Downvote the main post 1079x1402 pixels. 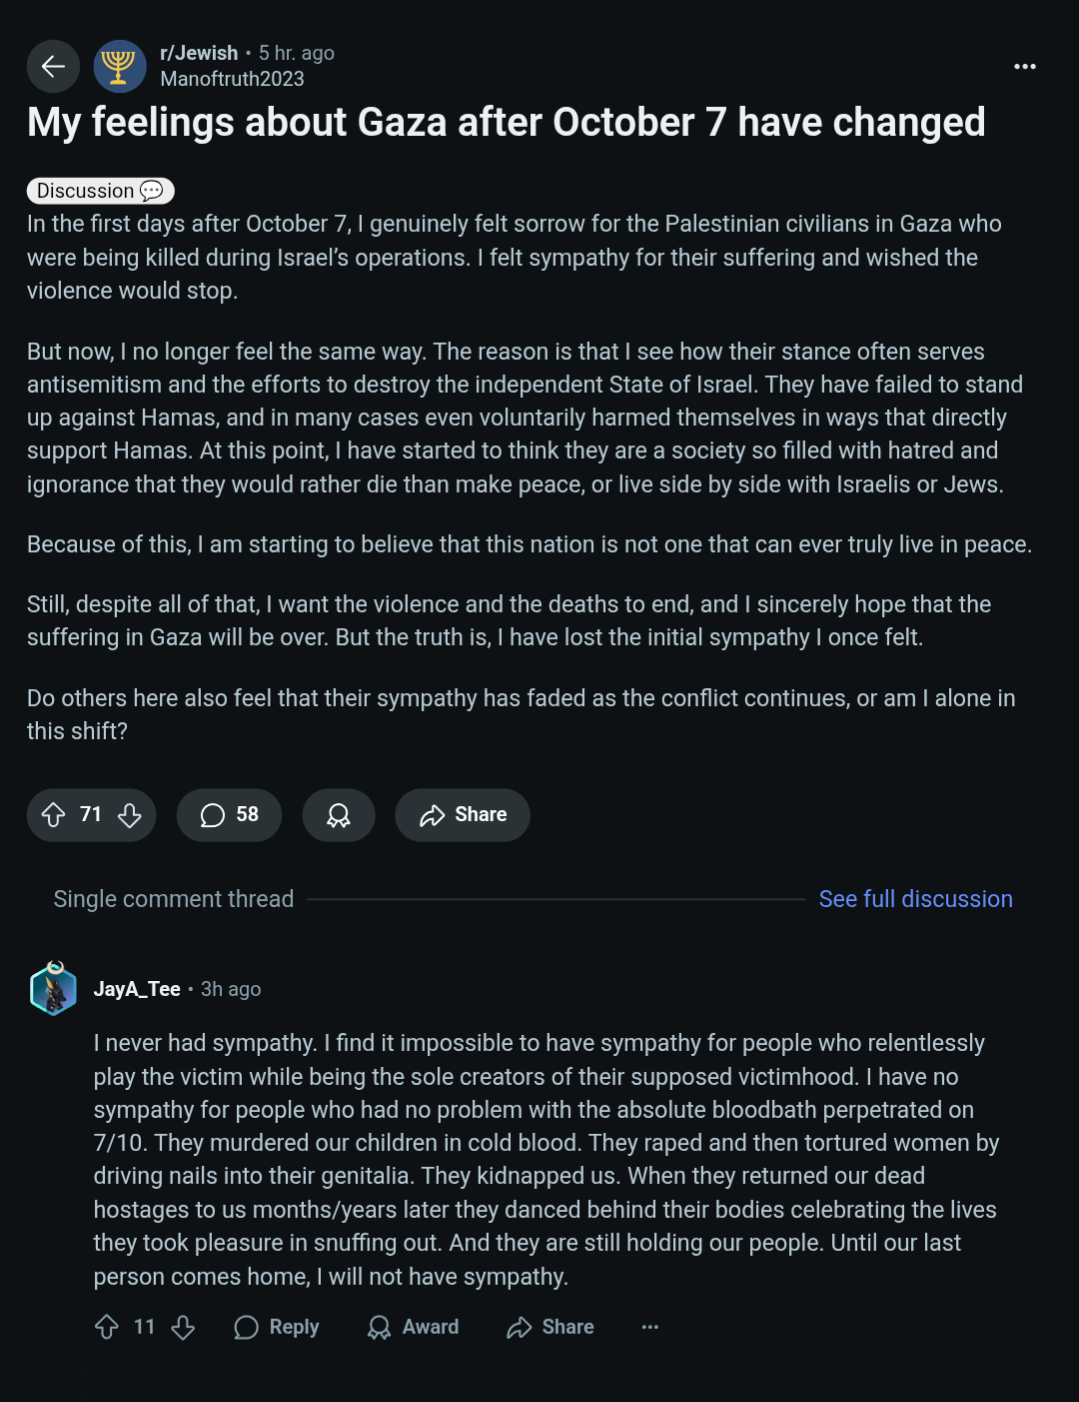130,815
